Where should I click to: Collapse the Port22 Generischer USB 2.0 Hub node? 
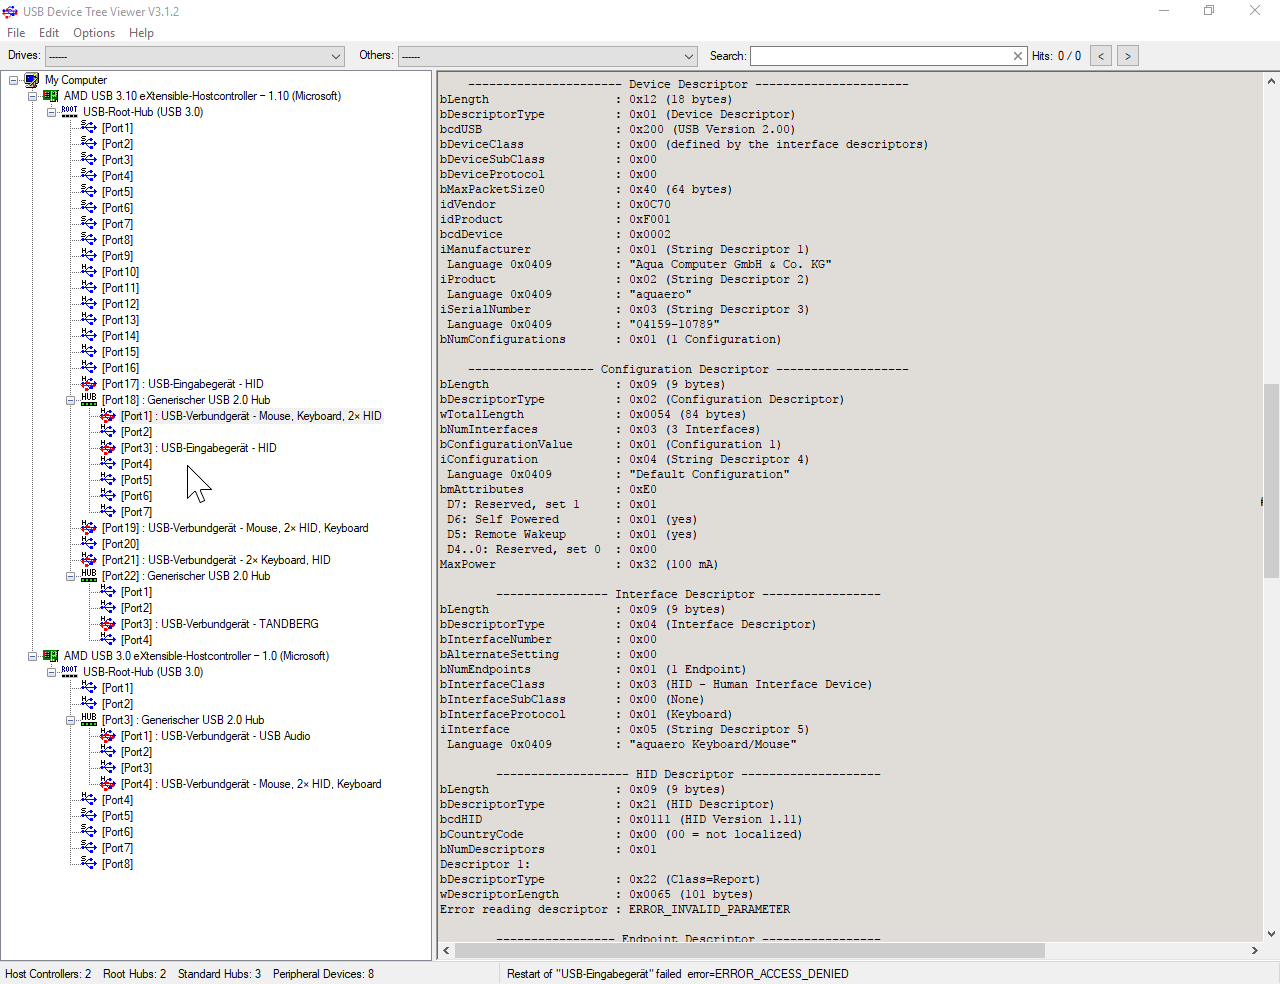coord(71,576)
